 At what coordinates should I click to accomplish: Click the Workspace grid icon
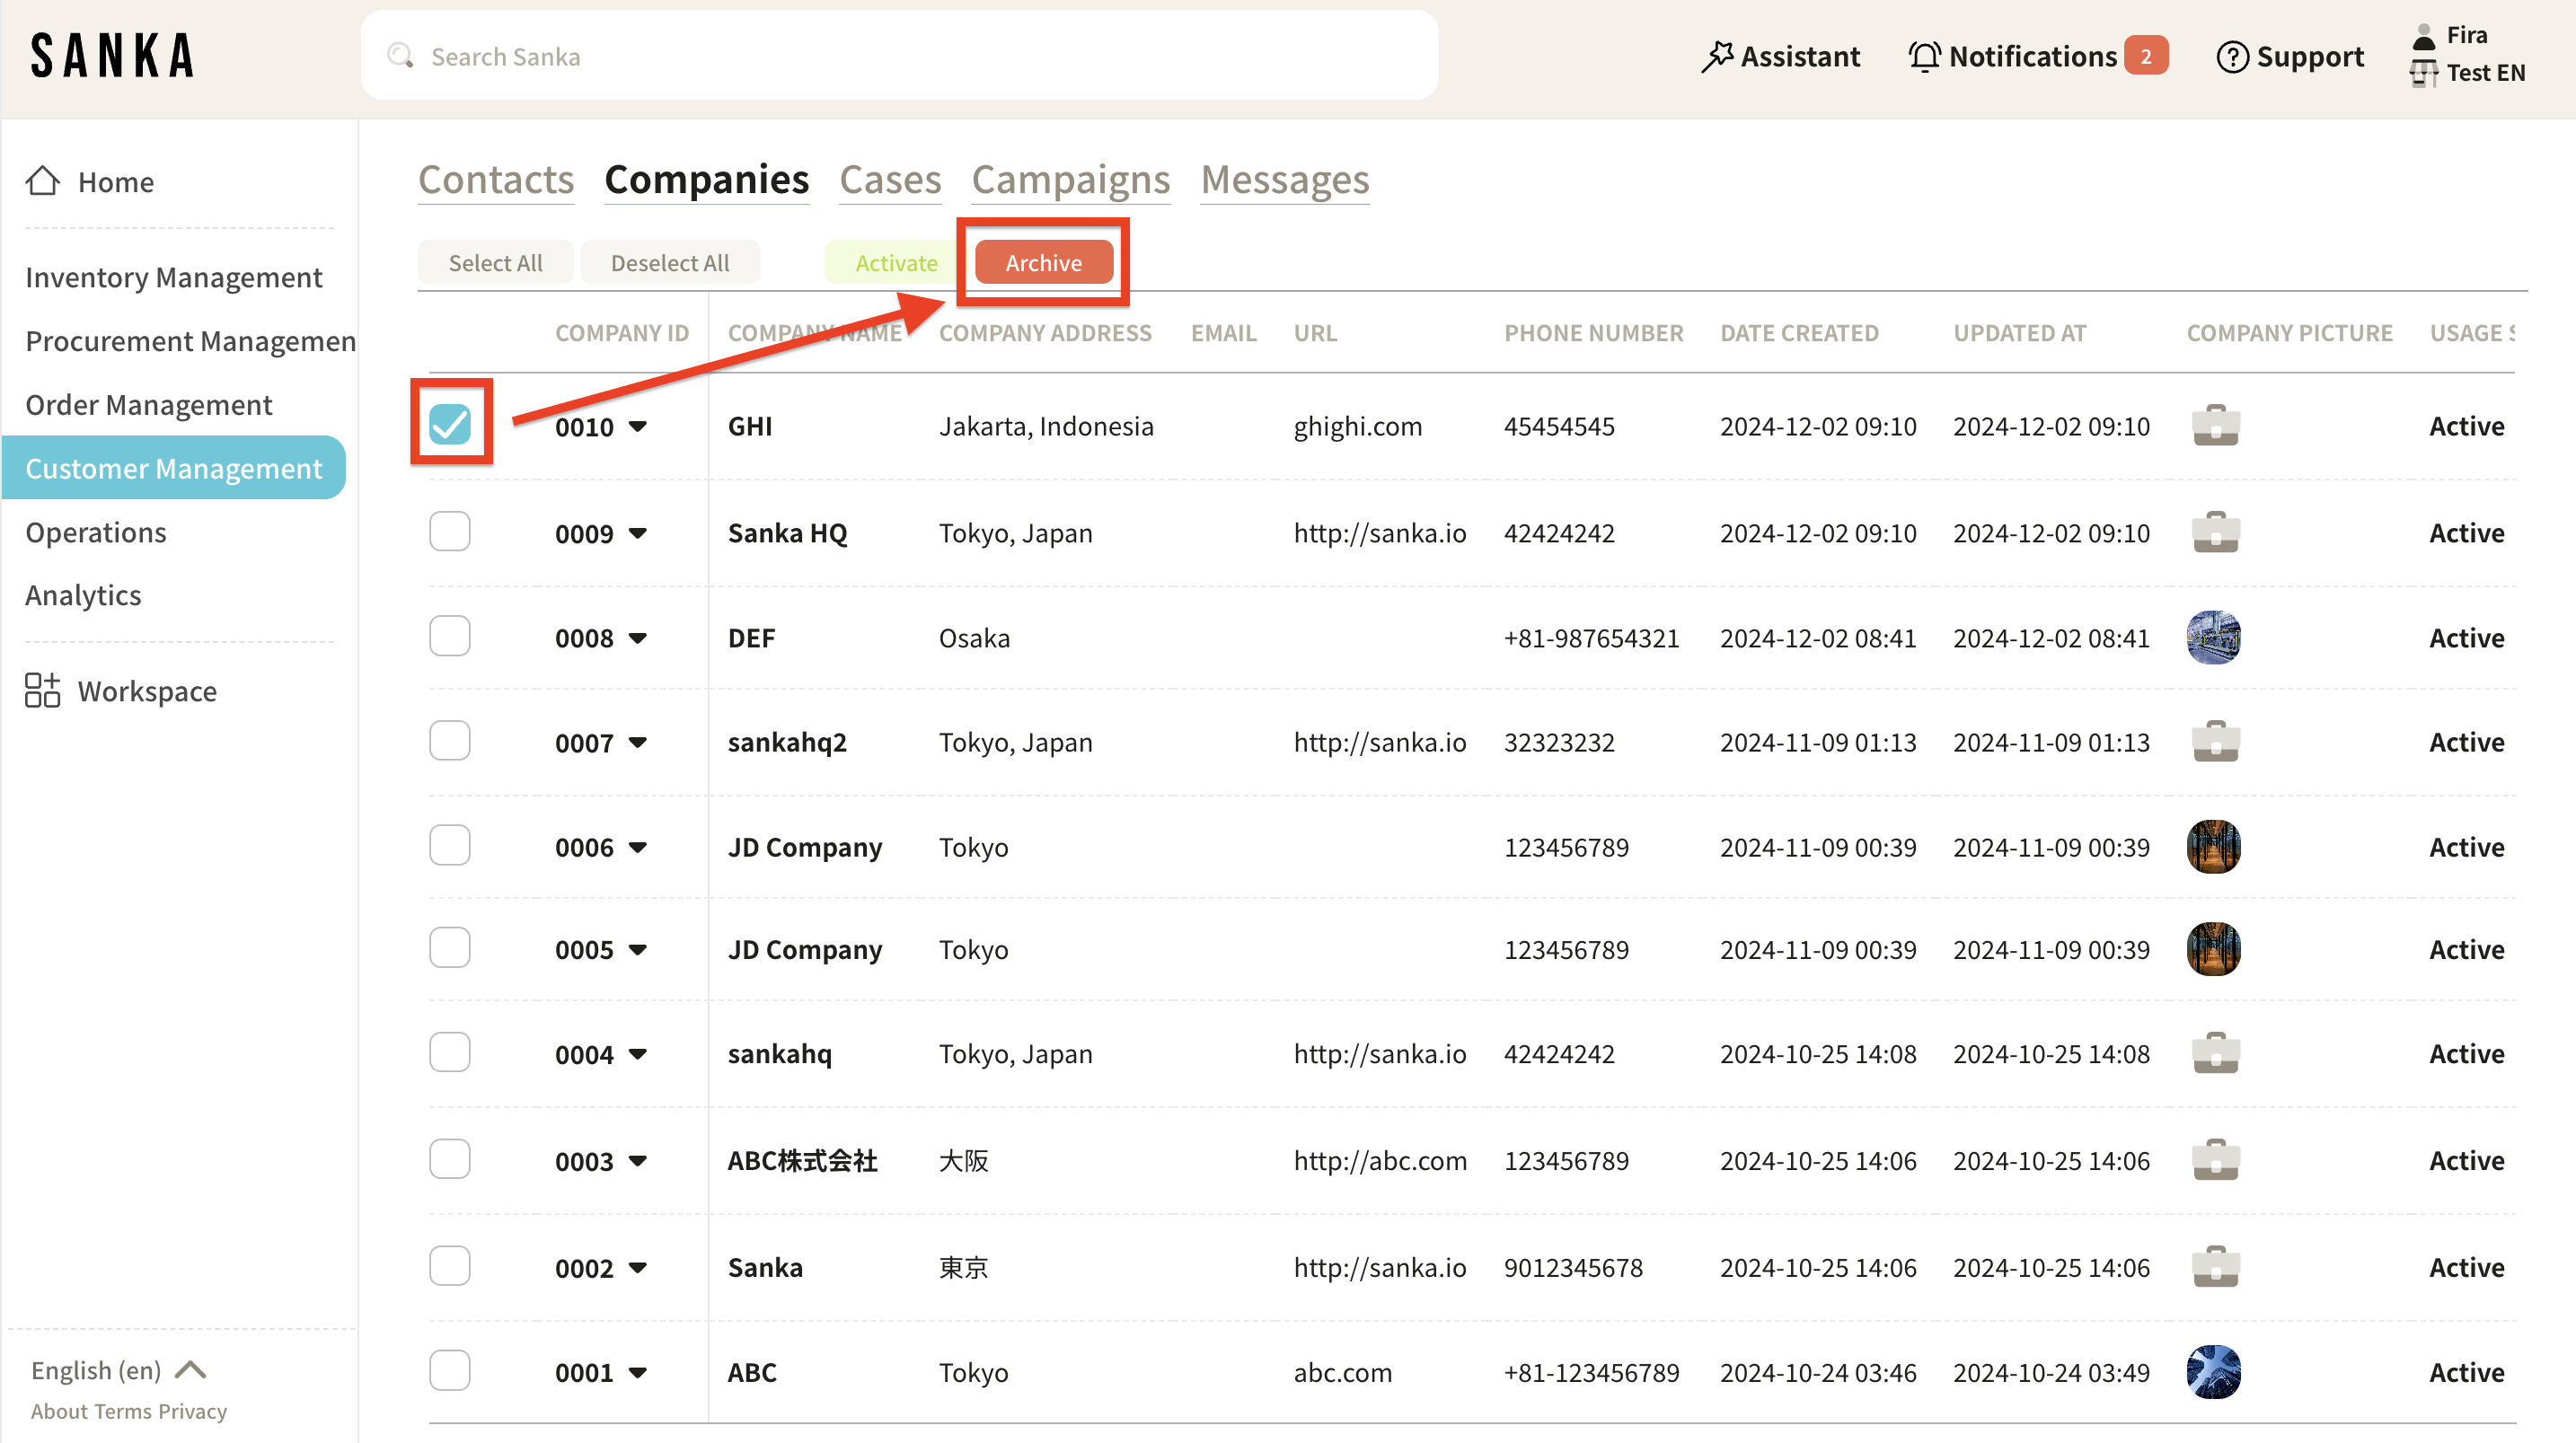pyautogui.click(x=42, y=691)
